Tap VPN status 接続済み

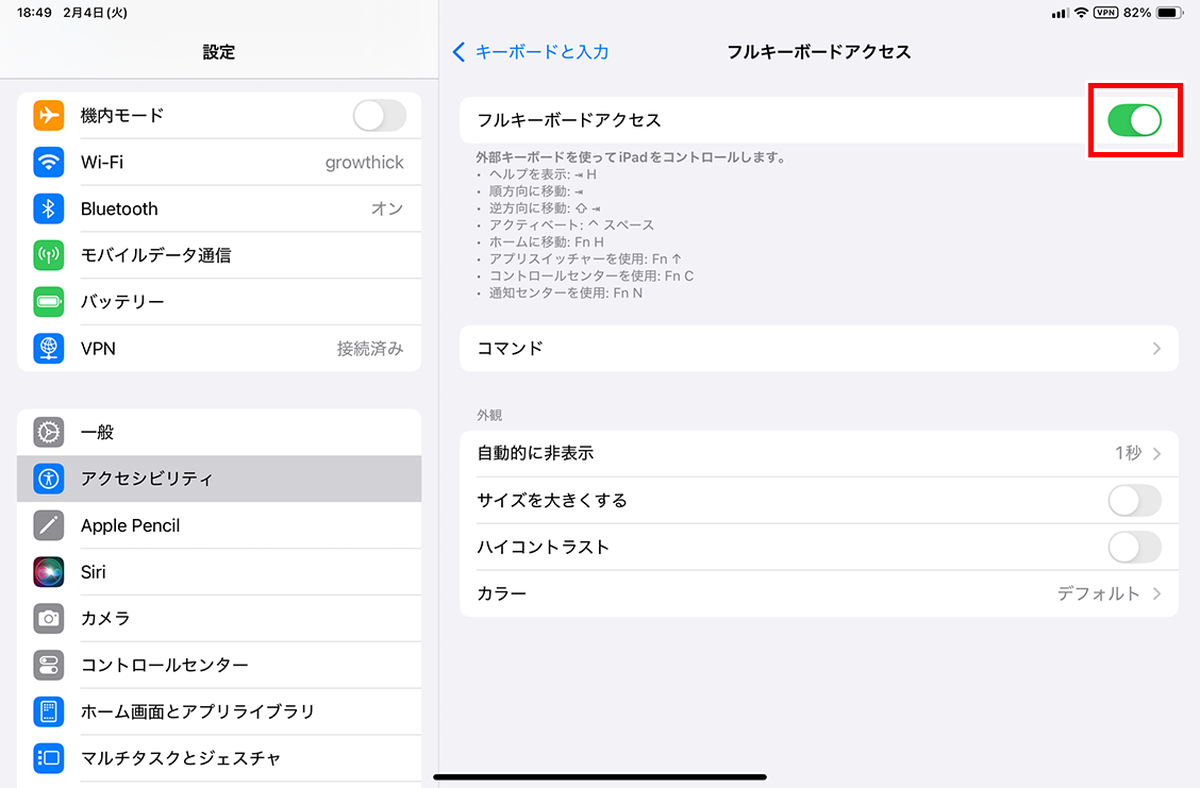(370, 349)
